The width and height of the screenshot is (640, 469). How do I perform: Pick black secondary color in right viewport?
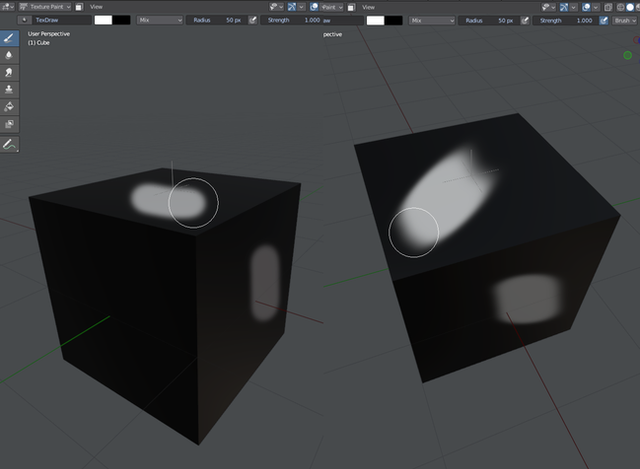coord(393,20)
